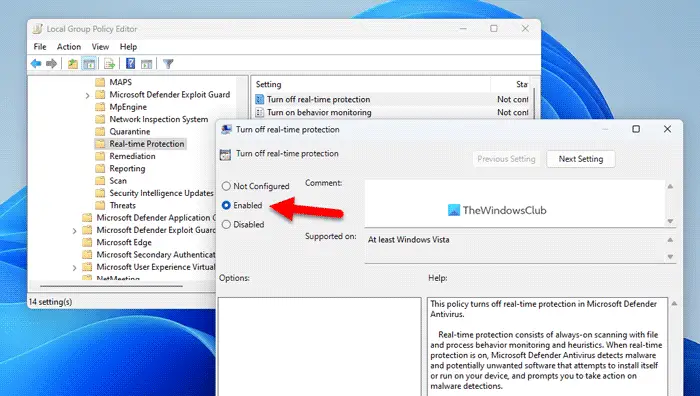Click the Local Group Policy Editor title icon

(x=38, y=29)
